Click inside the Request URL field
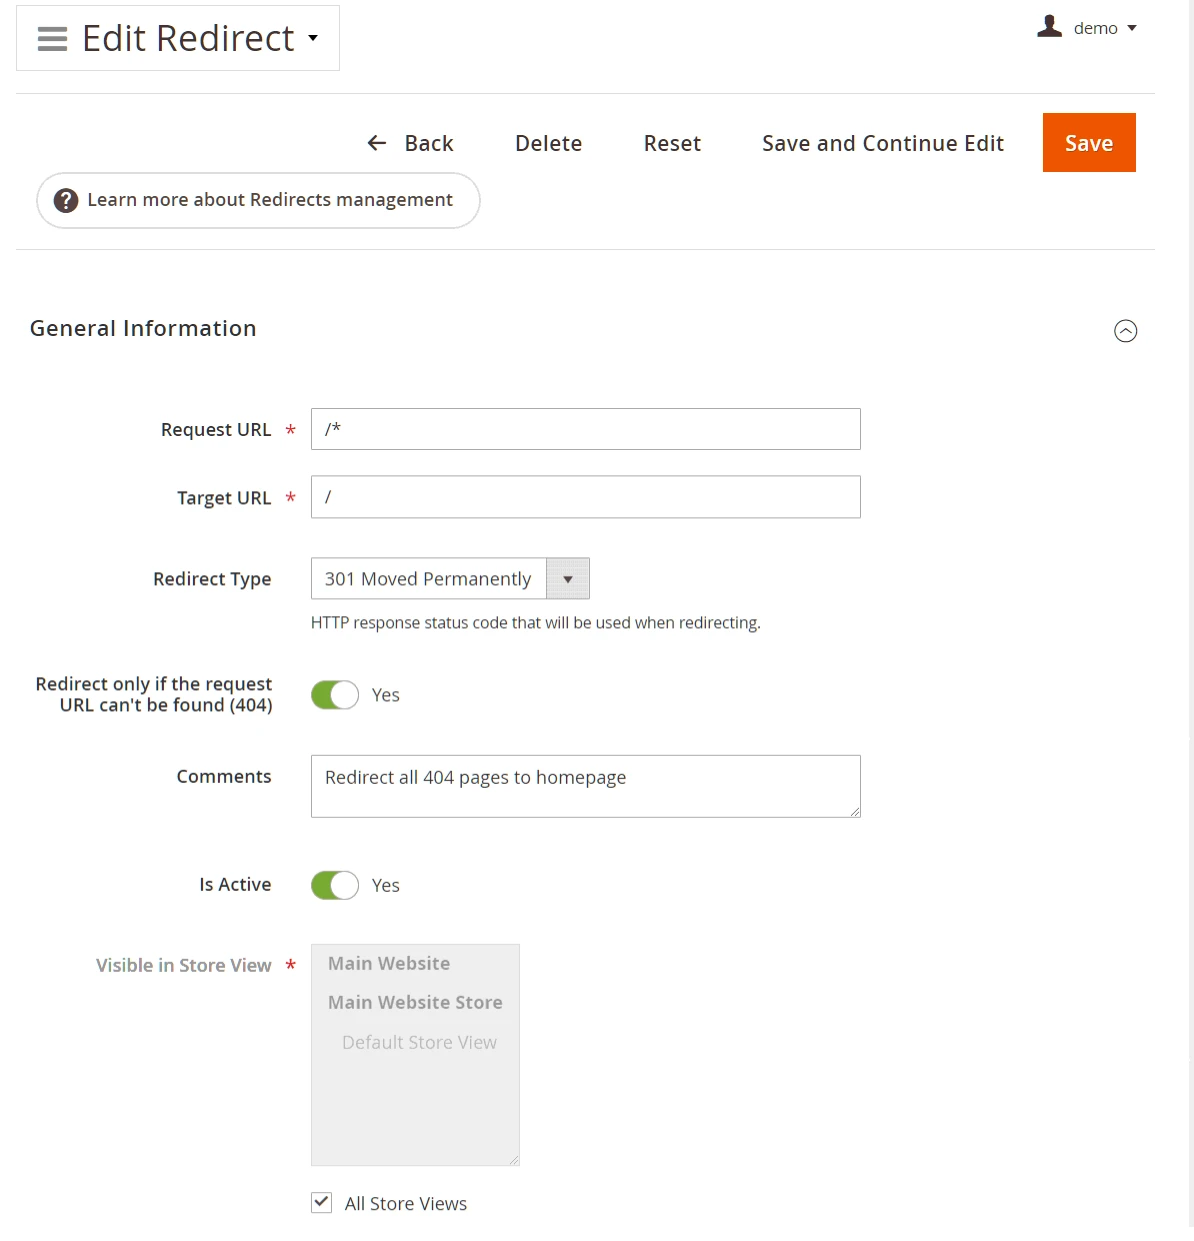The width and height of the screenshot is (1194, 1241). (x=585, y=429)
